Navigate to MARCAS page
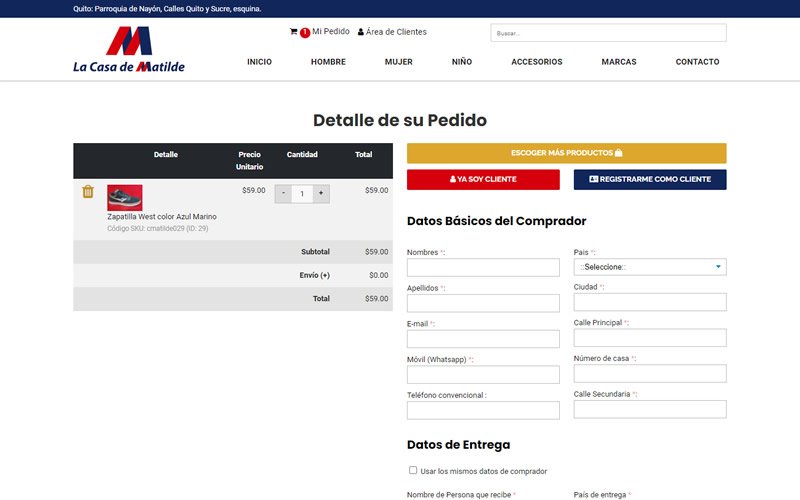The image size is (800, 500). 619,62
